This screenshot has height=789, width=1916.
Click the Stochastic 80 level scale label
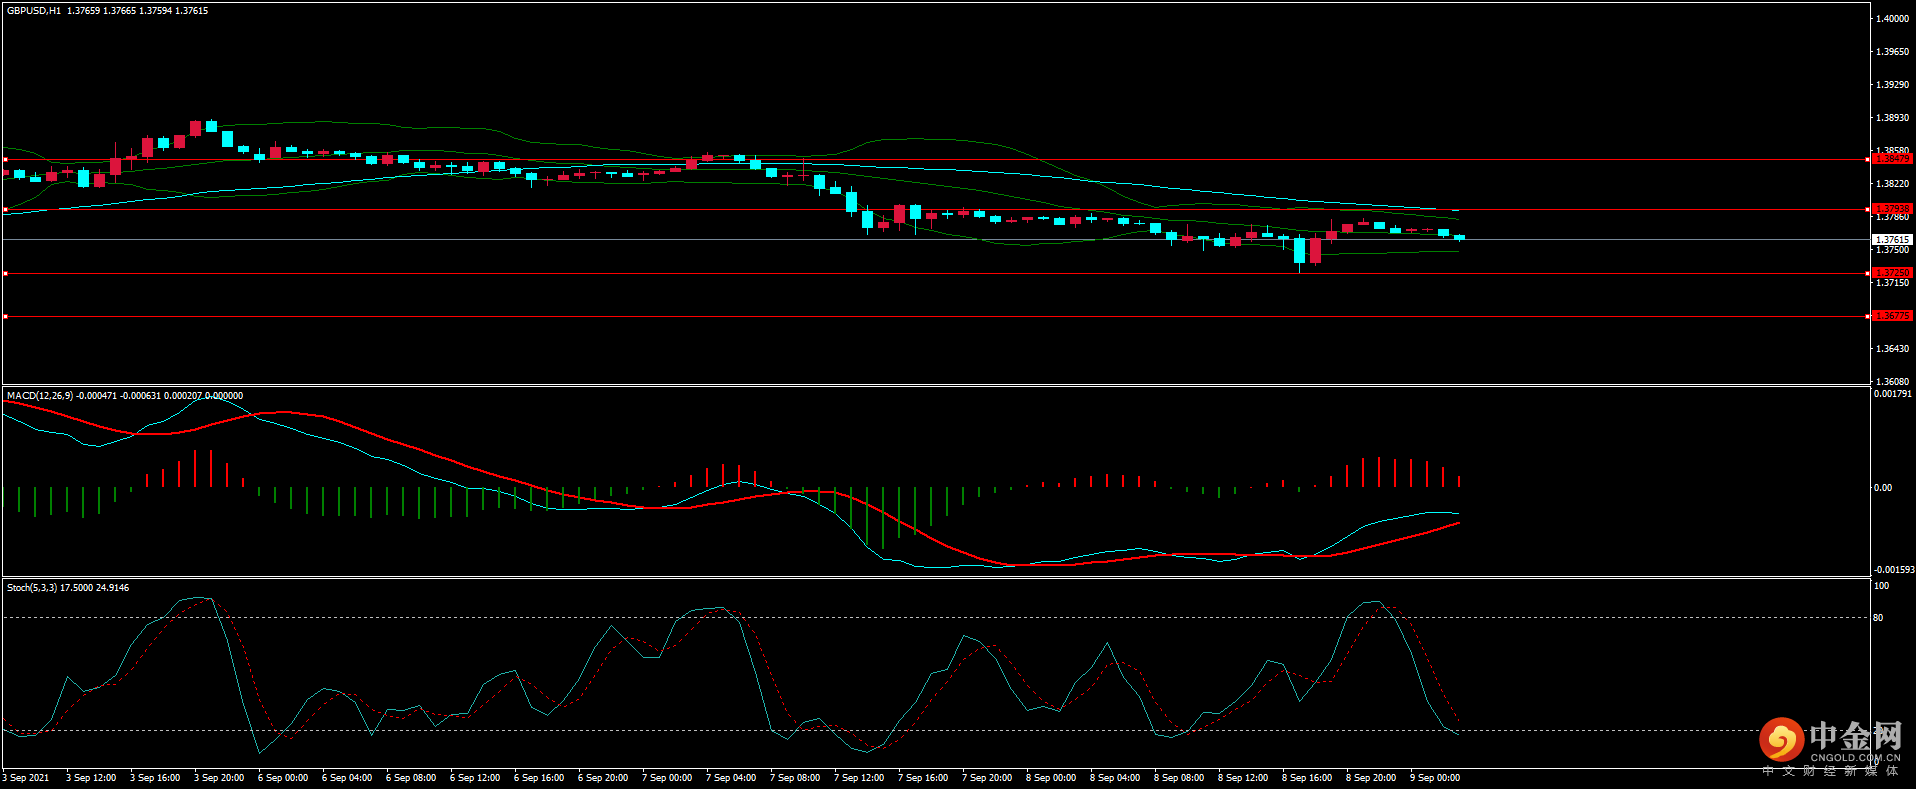click(1878, 618)
